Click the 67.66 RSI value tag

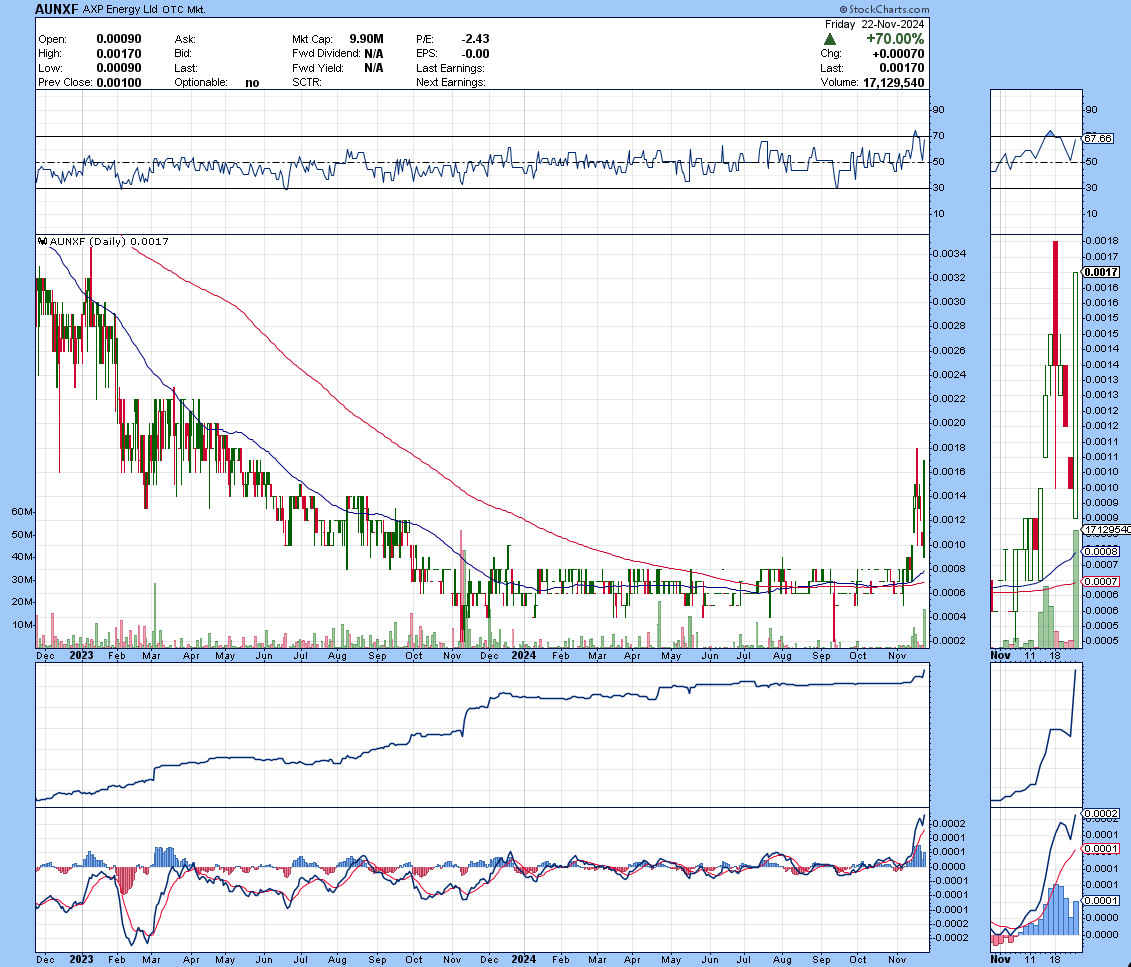(1098, 138)
